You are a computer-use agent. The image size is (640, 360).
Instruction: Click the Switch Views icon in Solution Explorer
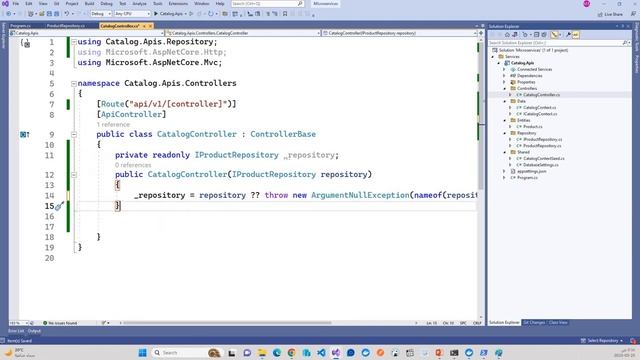point(515,35)
